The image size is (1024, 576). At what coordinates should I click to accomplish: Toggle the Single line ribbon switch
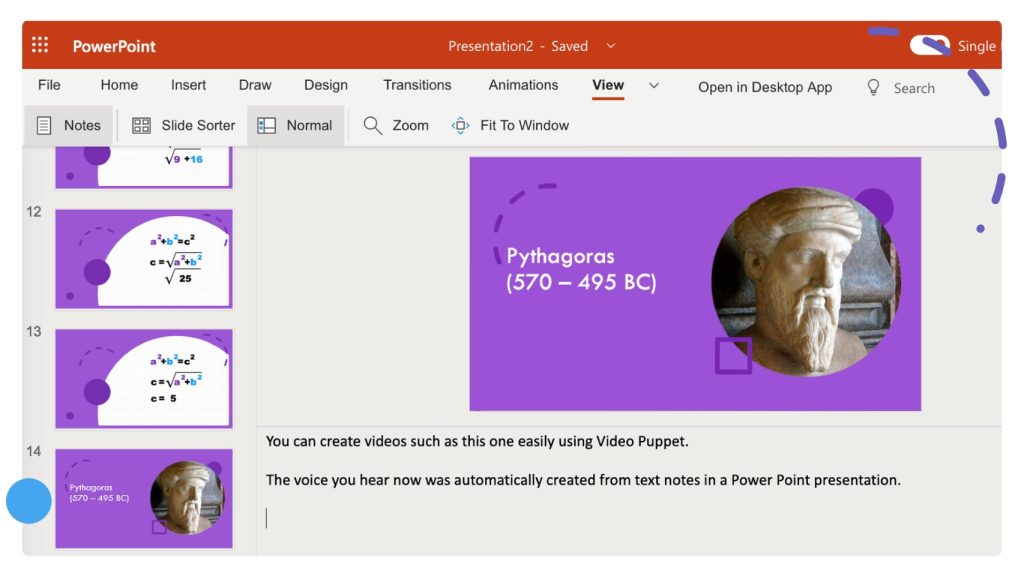(x=929, y=46)
